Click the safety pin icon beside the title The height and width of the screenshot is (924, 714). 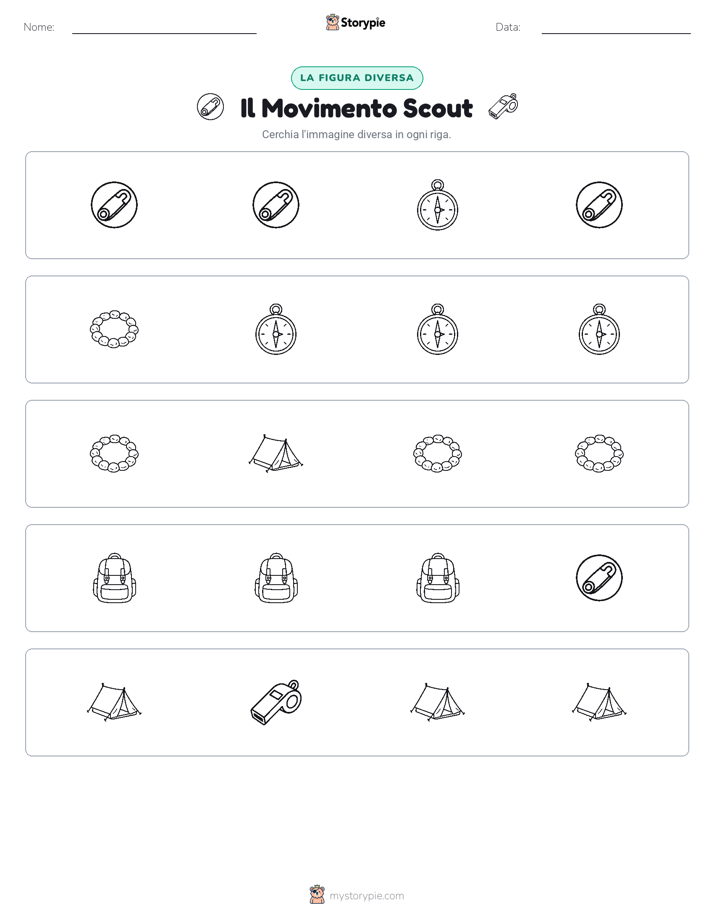tap(210, 107)
